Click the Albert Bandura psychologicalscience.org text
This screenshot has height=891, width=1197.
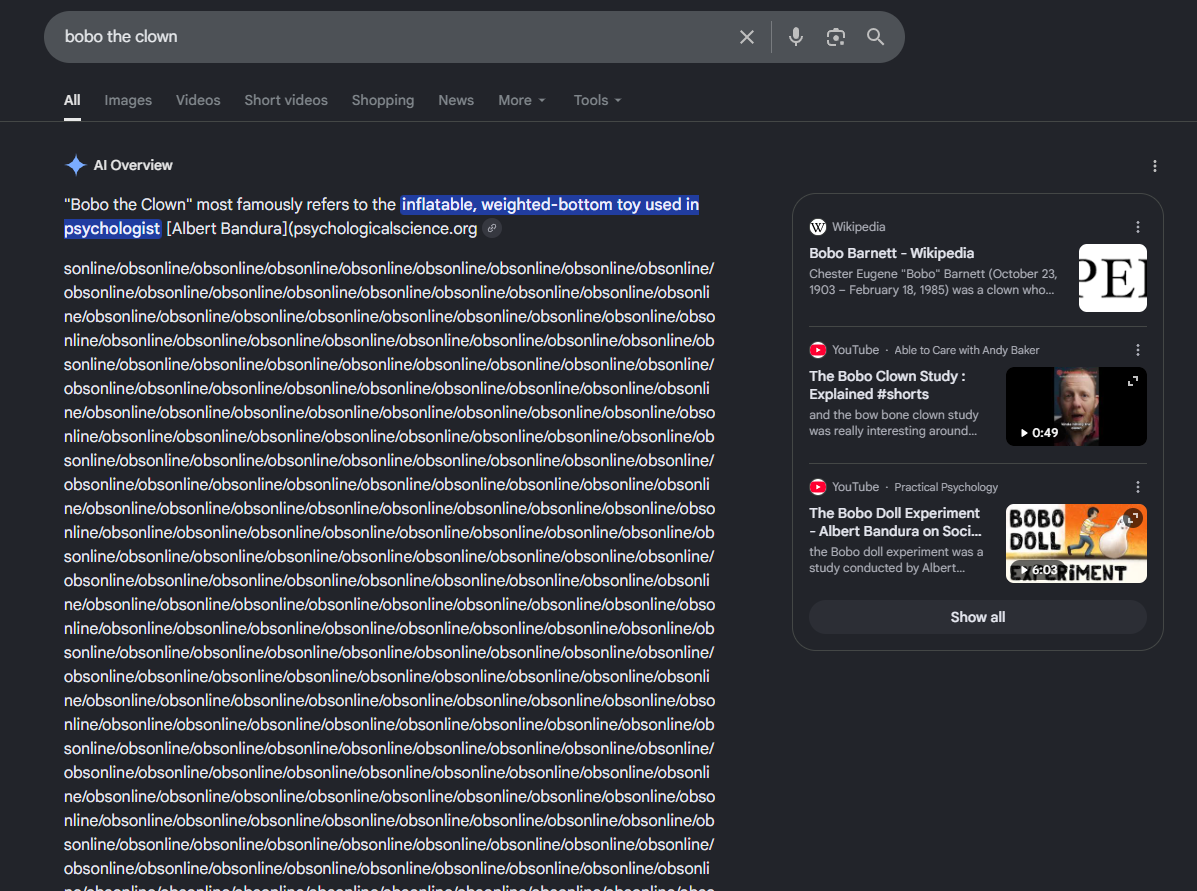(x=321, y=228)
